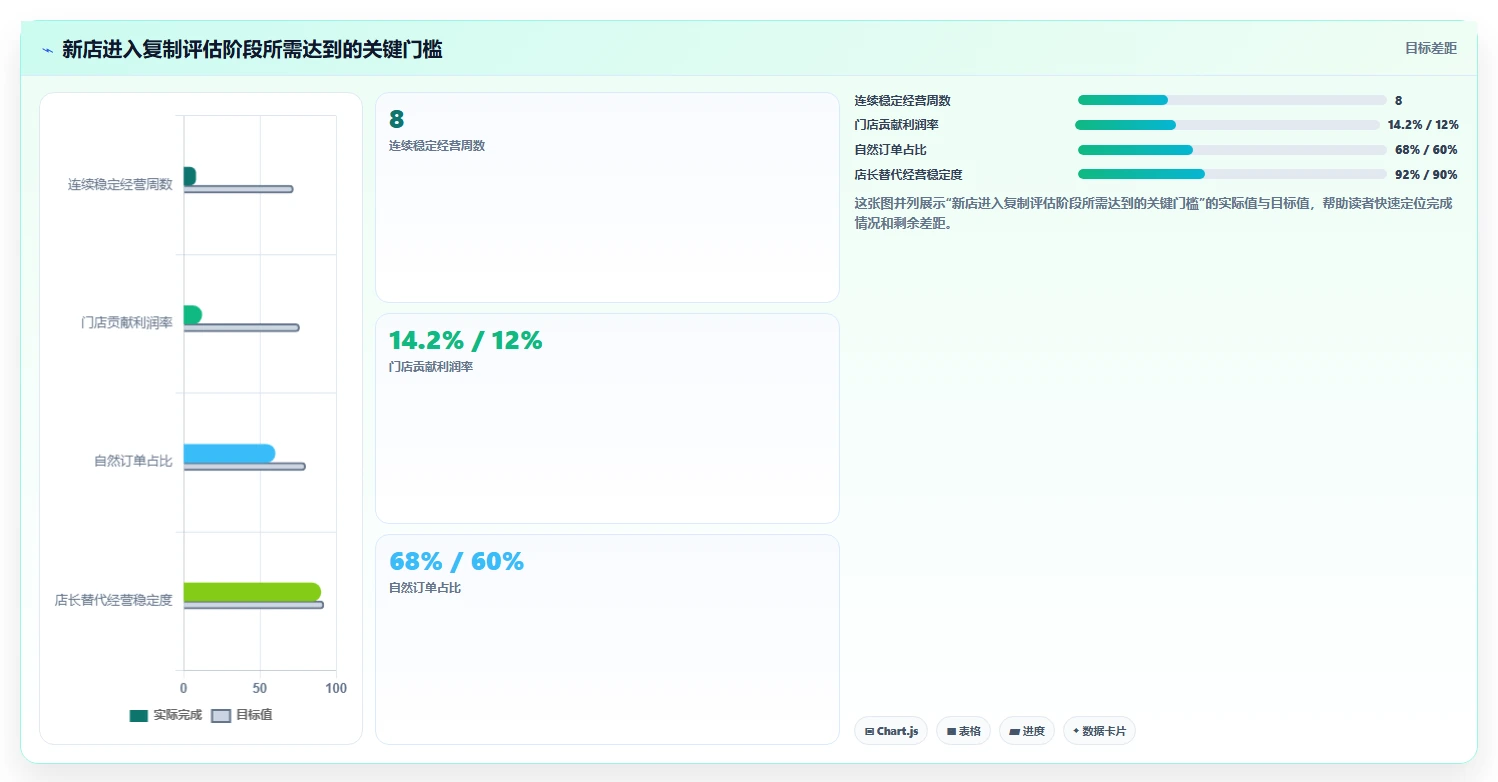Click 门店贡献利润率 progress bar
This screenshot has width=1498, height=782.
tap(1227, 125)
